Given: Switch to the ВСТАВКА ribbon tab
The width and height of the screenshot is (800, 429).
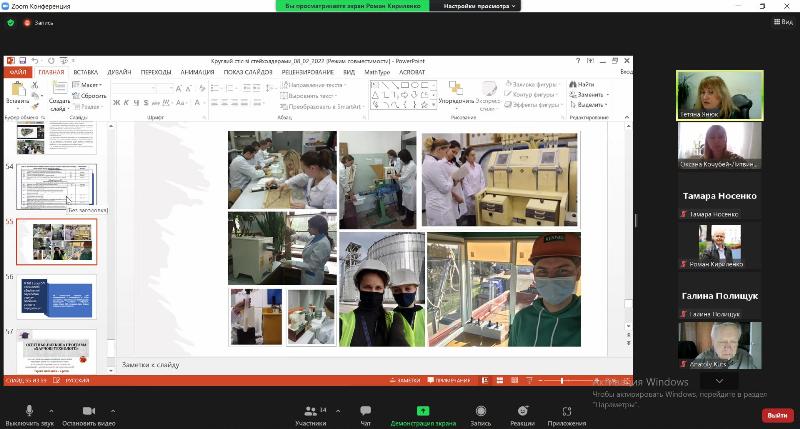Looking at the screenshot, I should click(x=85, y=72).
